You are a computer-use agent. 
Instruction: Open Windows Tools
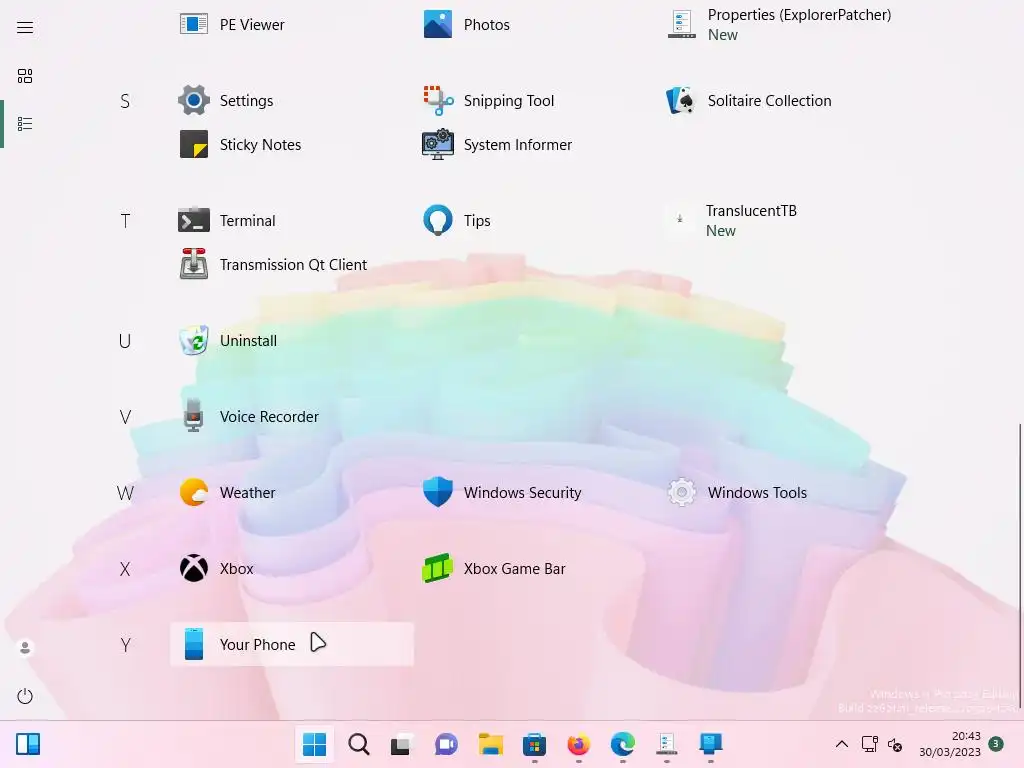coord(780,492)
